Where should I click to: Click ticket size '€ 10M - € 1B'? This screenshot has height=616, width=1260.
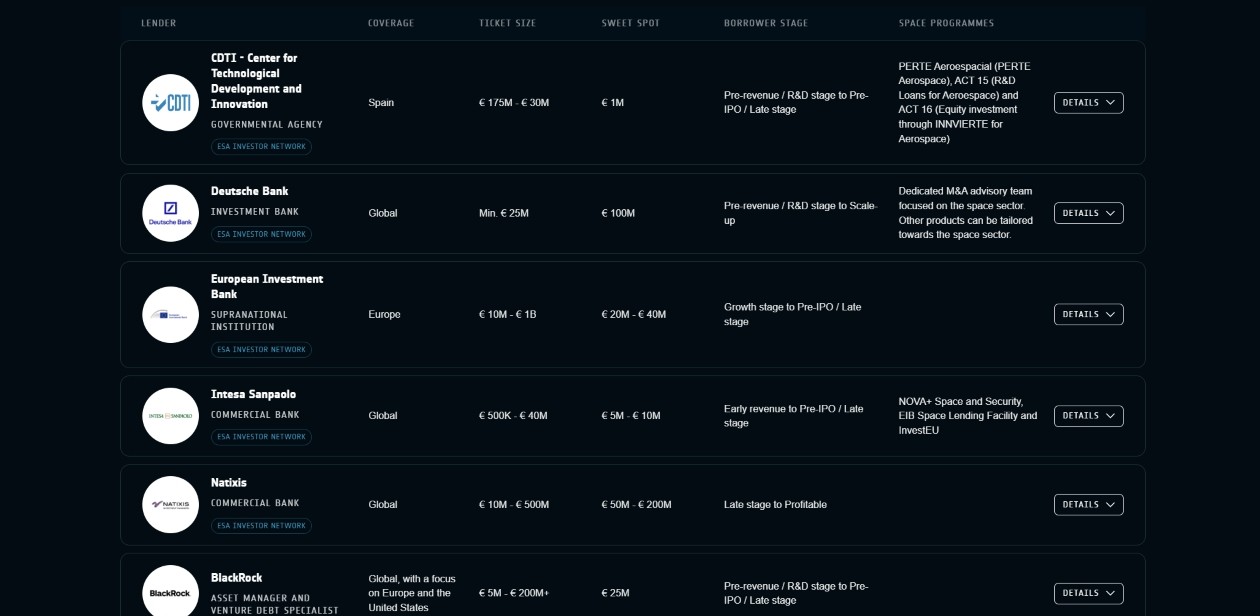click(x=508, y=314)
